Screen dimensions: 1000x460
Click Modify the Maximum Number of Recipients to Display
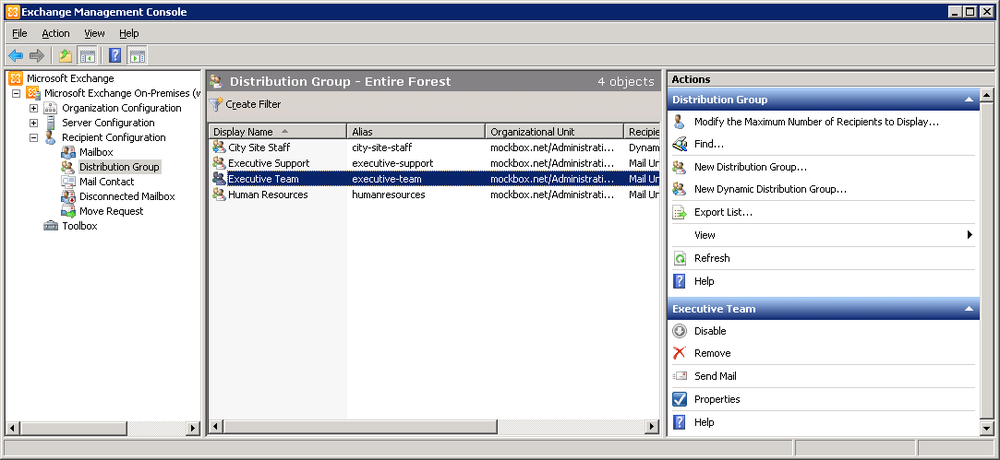coord(816,122)
